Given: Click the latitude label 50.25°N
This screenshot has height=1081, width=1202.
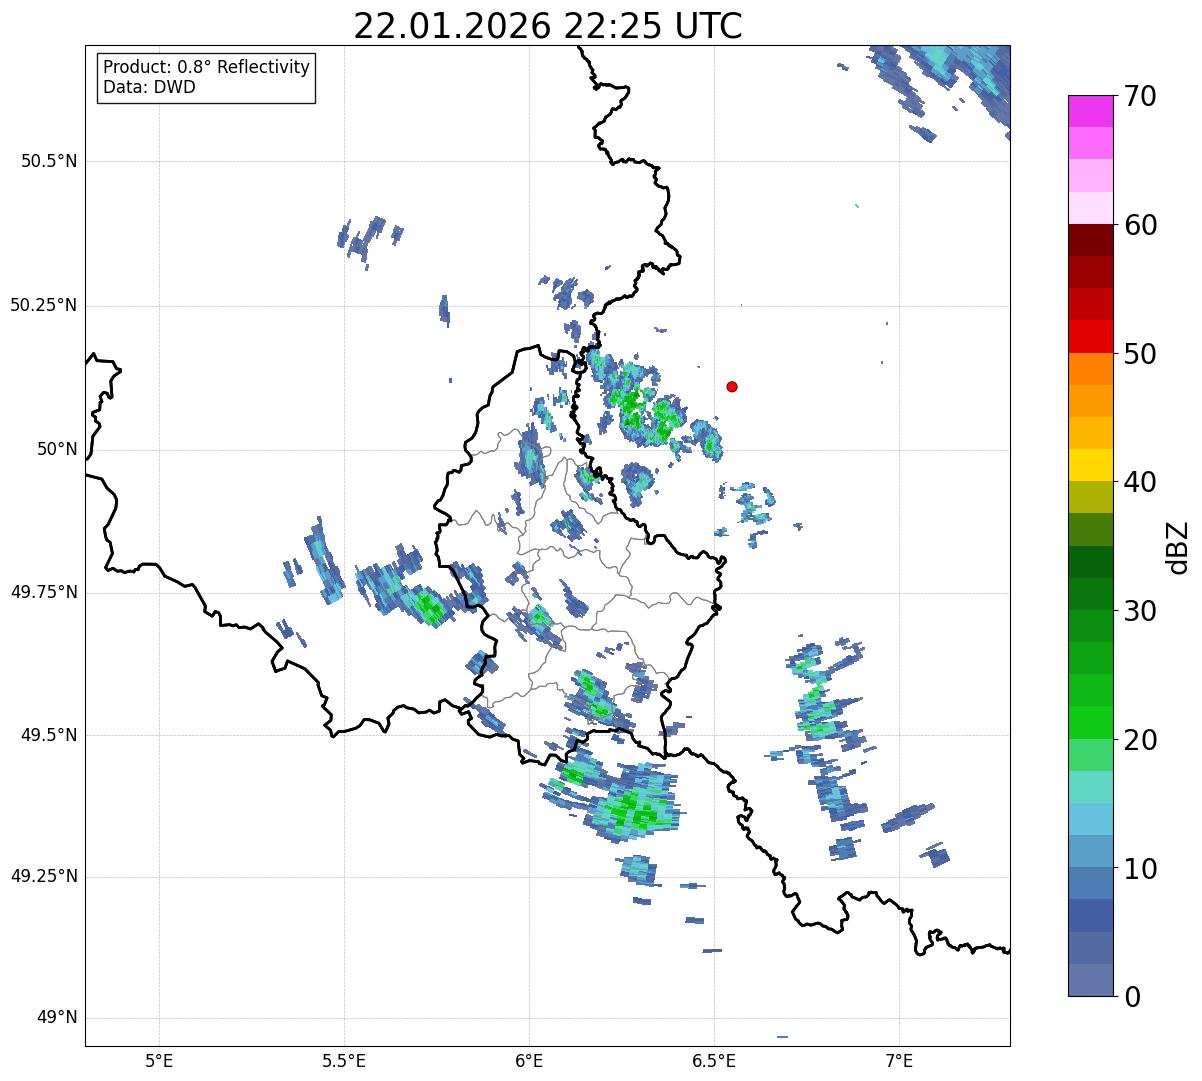Looking at the screenshot, I should tap(43, 305).
